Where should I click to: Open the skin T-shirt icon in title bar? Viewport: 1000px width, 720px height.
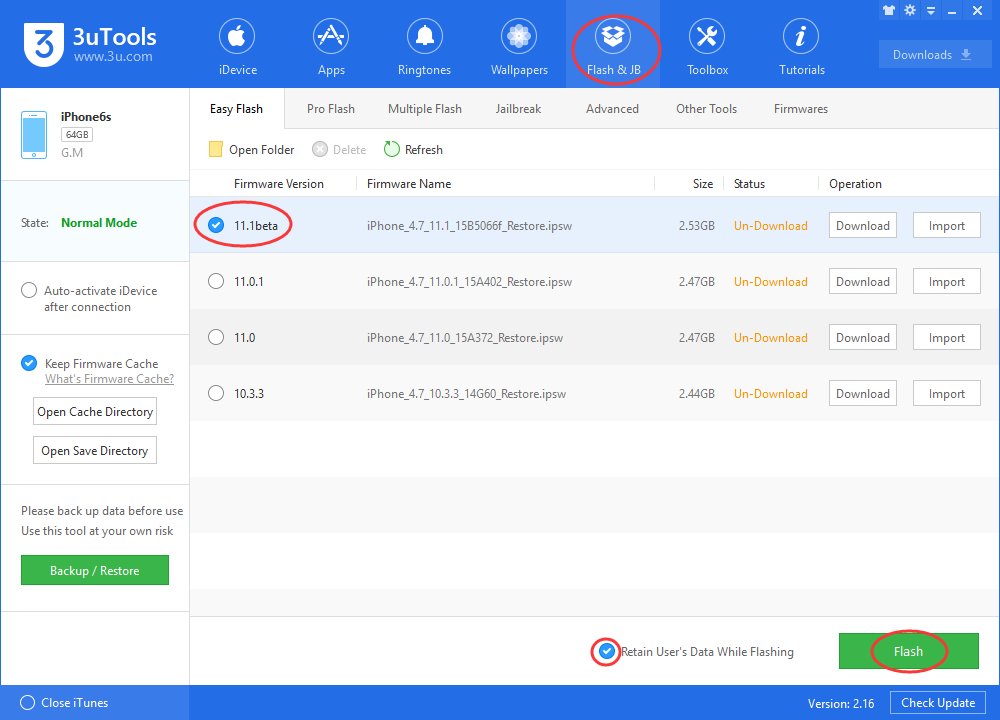[x=888, y=10]
